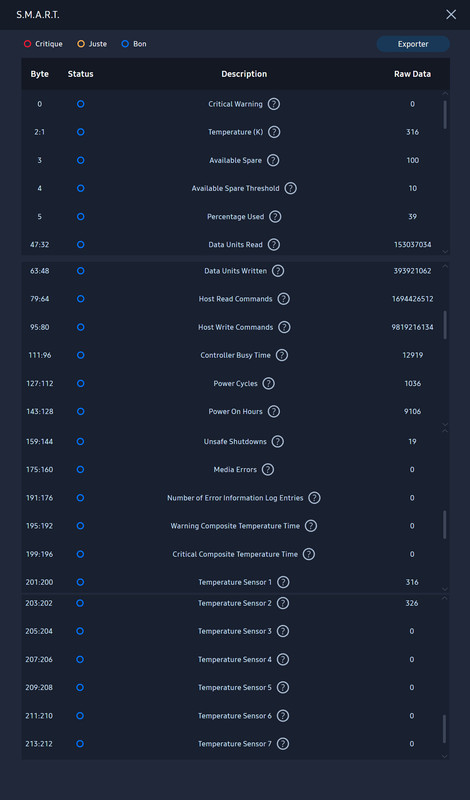Open help icon next to Power On Hours
The image size is (470, 800).
click(274, 411)
